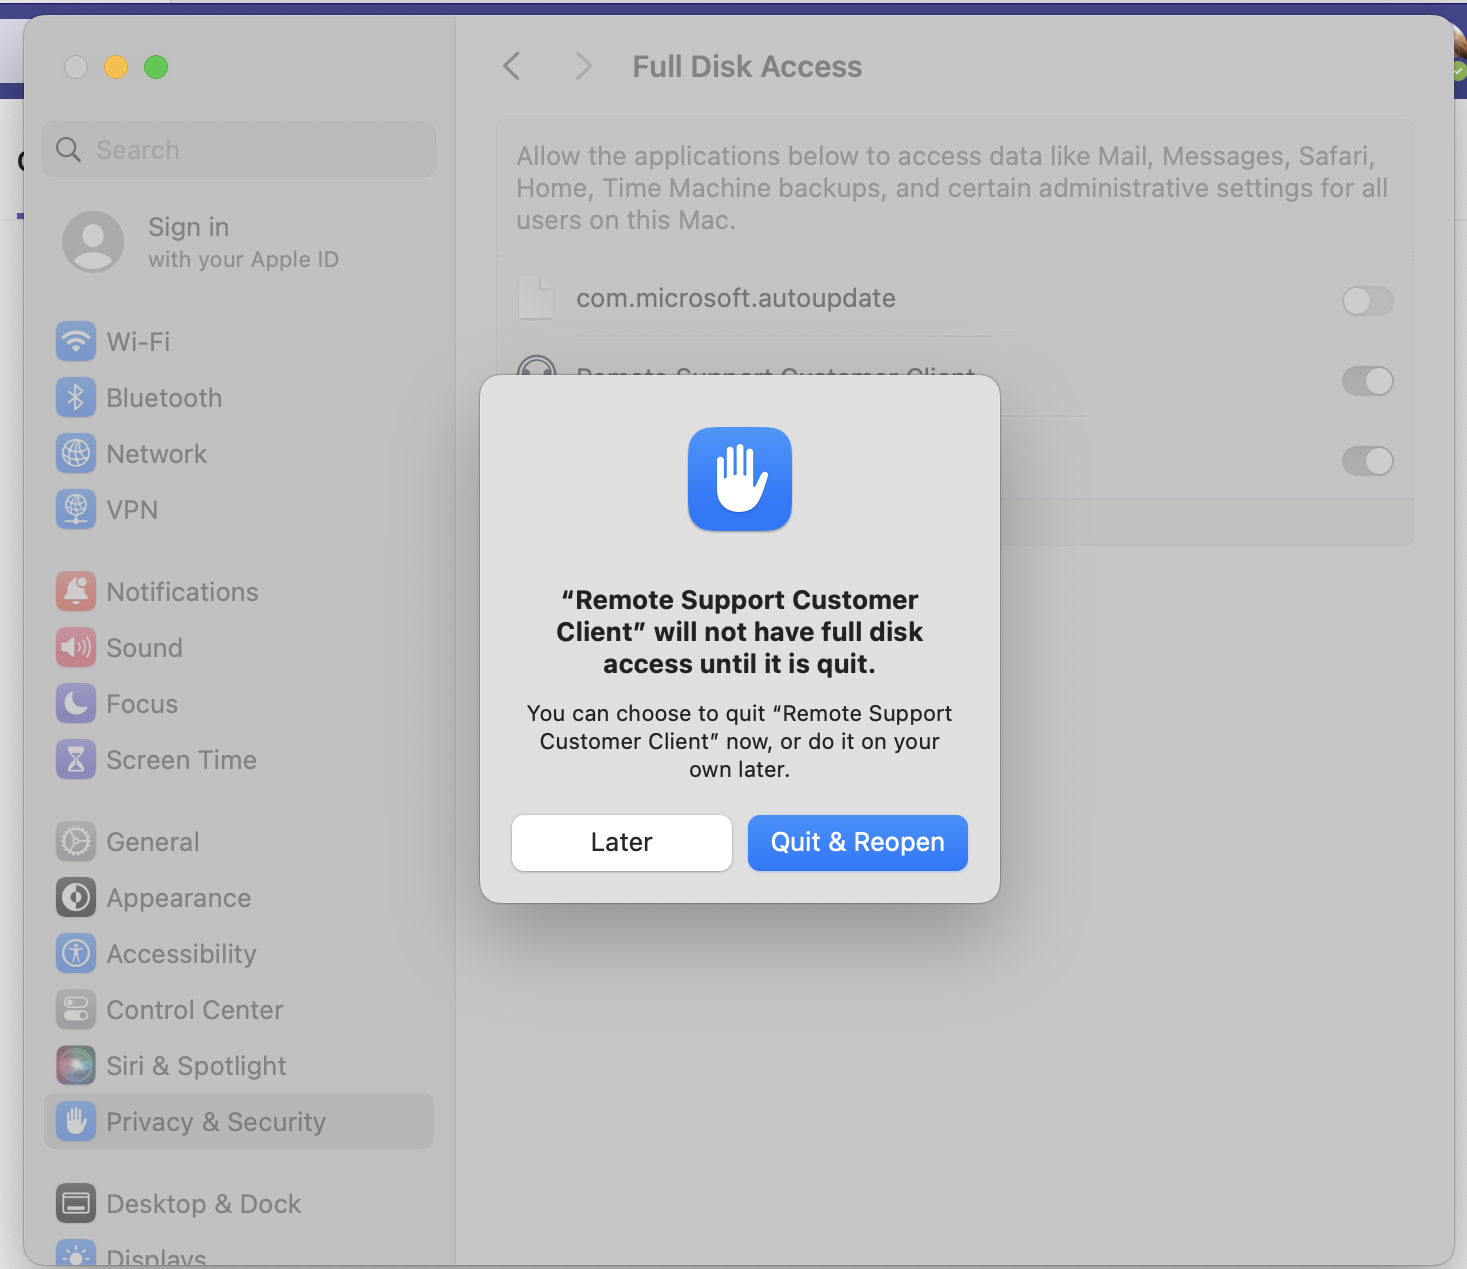Open the VPN sidebar icon
Screen dimensions: 1467x1269
pos(76,510)
